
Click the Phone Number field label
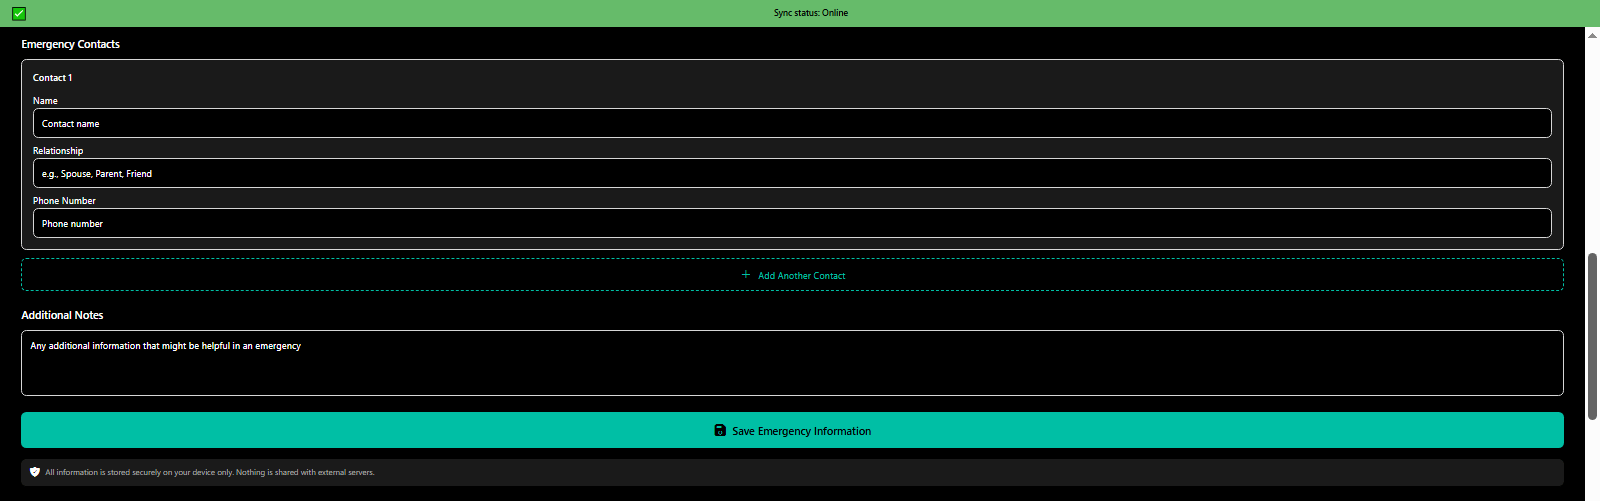coord(64,201)
